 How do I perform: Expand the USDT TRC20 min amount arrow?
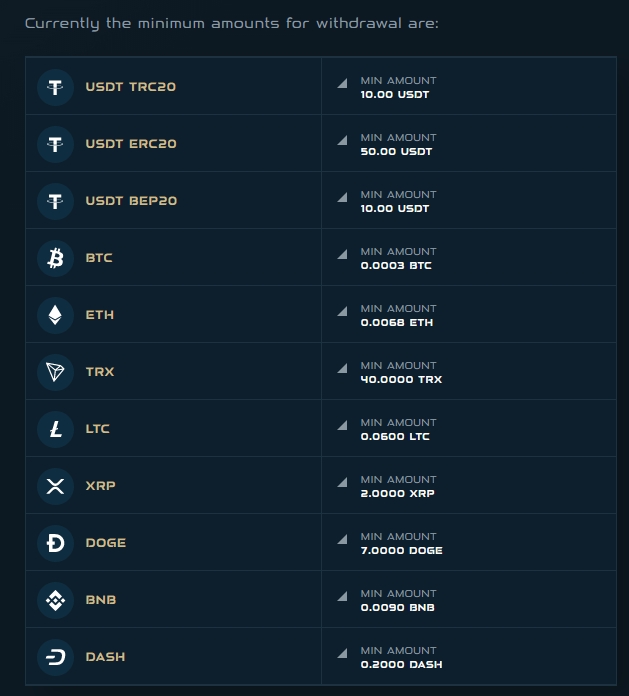pos(342,82)
